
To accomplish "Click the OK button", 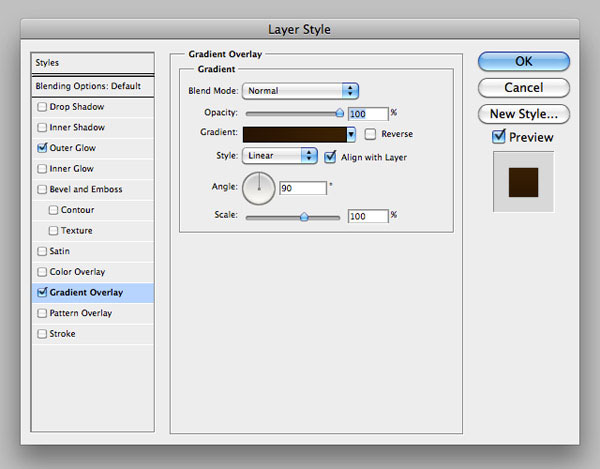I will (x=523, y=61).
